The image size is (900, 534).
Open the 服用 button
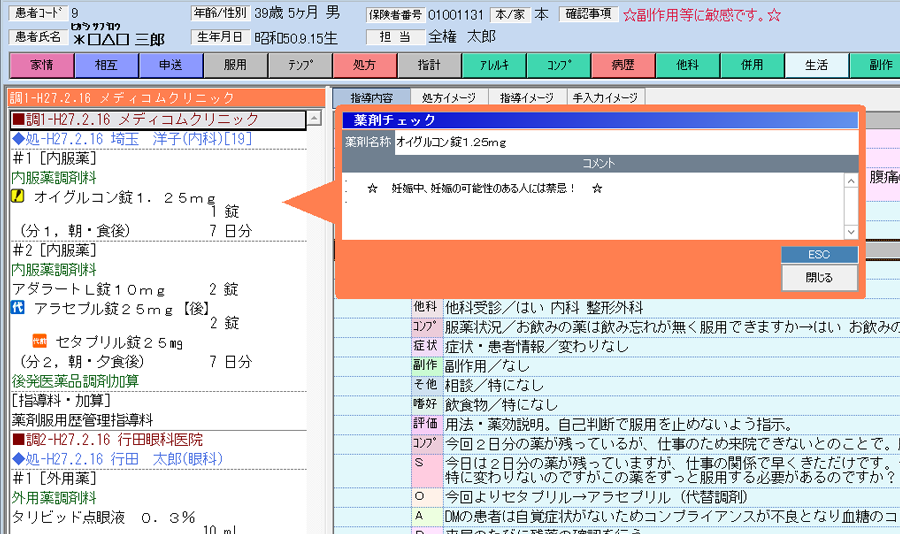(235, 65)
